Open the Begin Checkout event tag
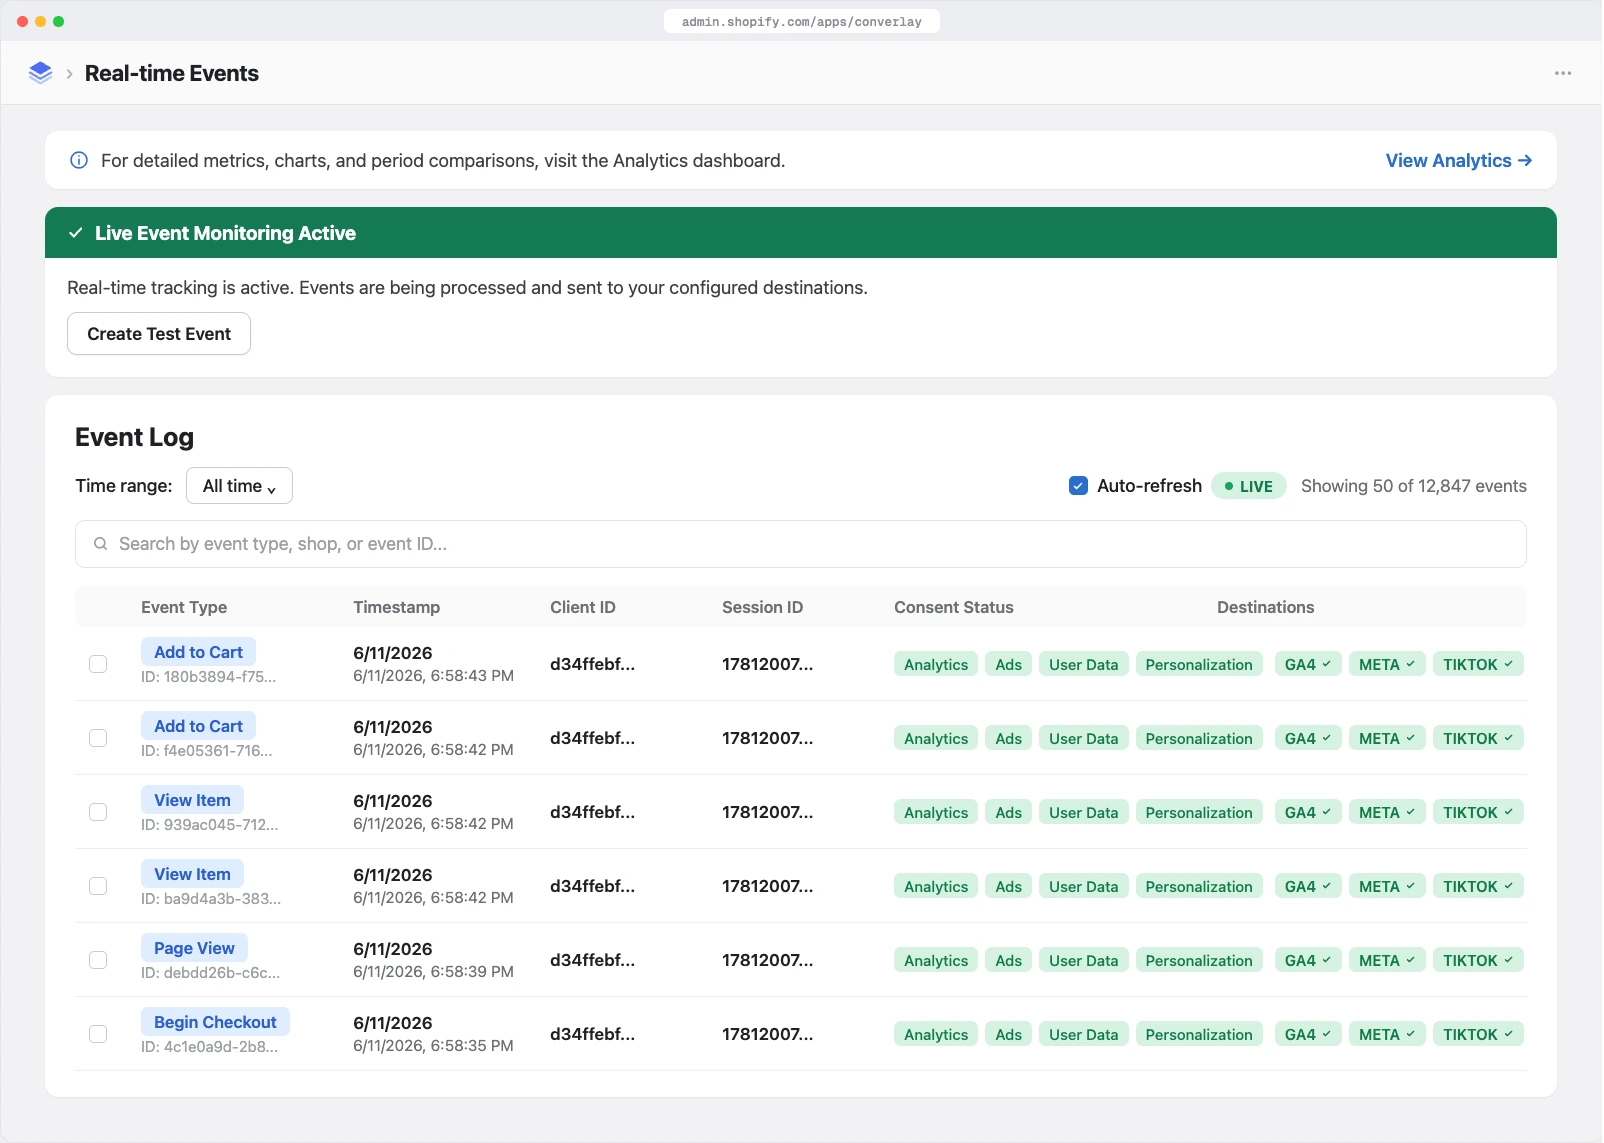Screen dimensions: 1604x1143 (x=215, y=1022)
